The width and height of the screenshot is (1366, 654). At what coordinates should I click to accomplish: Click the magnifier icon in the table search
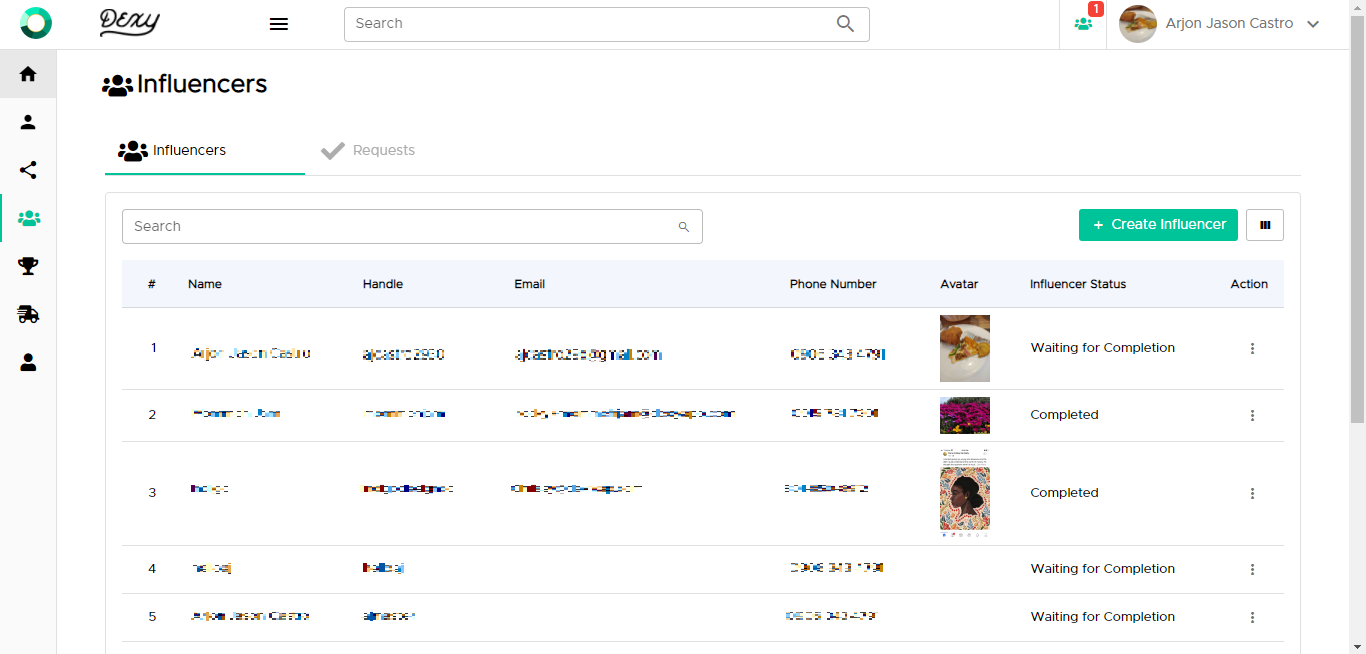(x=684, y=227)
